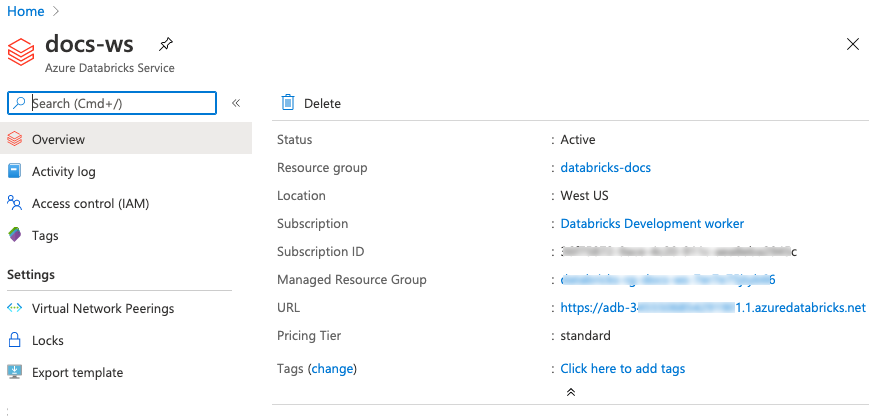Click the Export template icon
This screenshot has height=416, width=872.
click(15, 372)
